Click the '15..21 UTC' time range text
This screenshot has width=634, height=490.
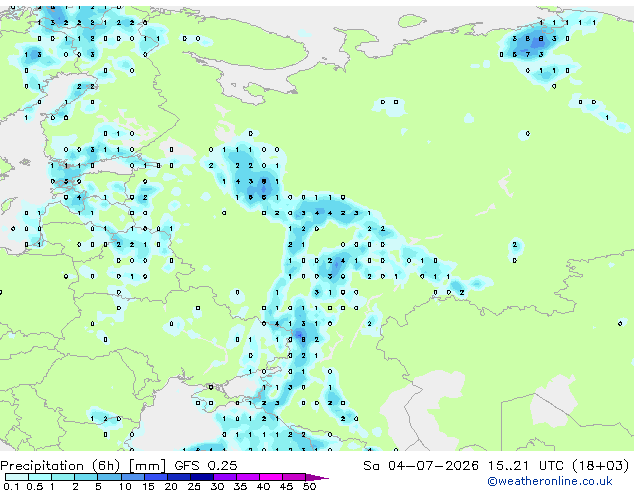525,466
